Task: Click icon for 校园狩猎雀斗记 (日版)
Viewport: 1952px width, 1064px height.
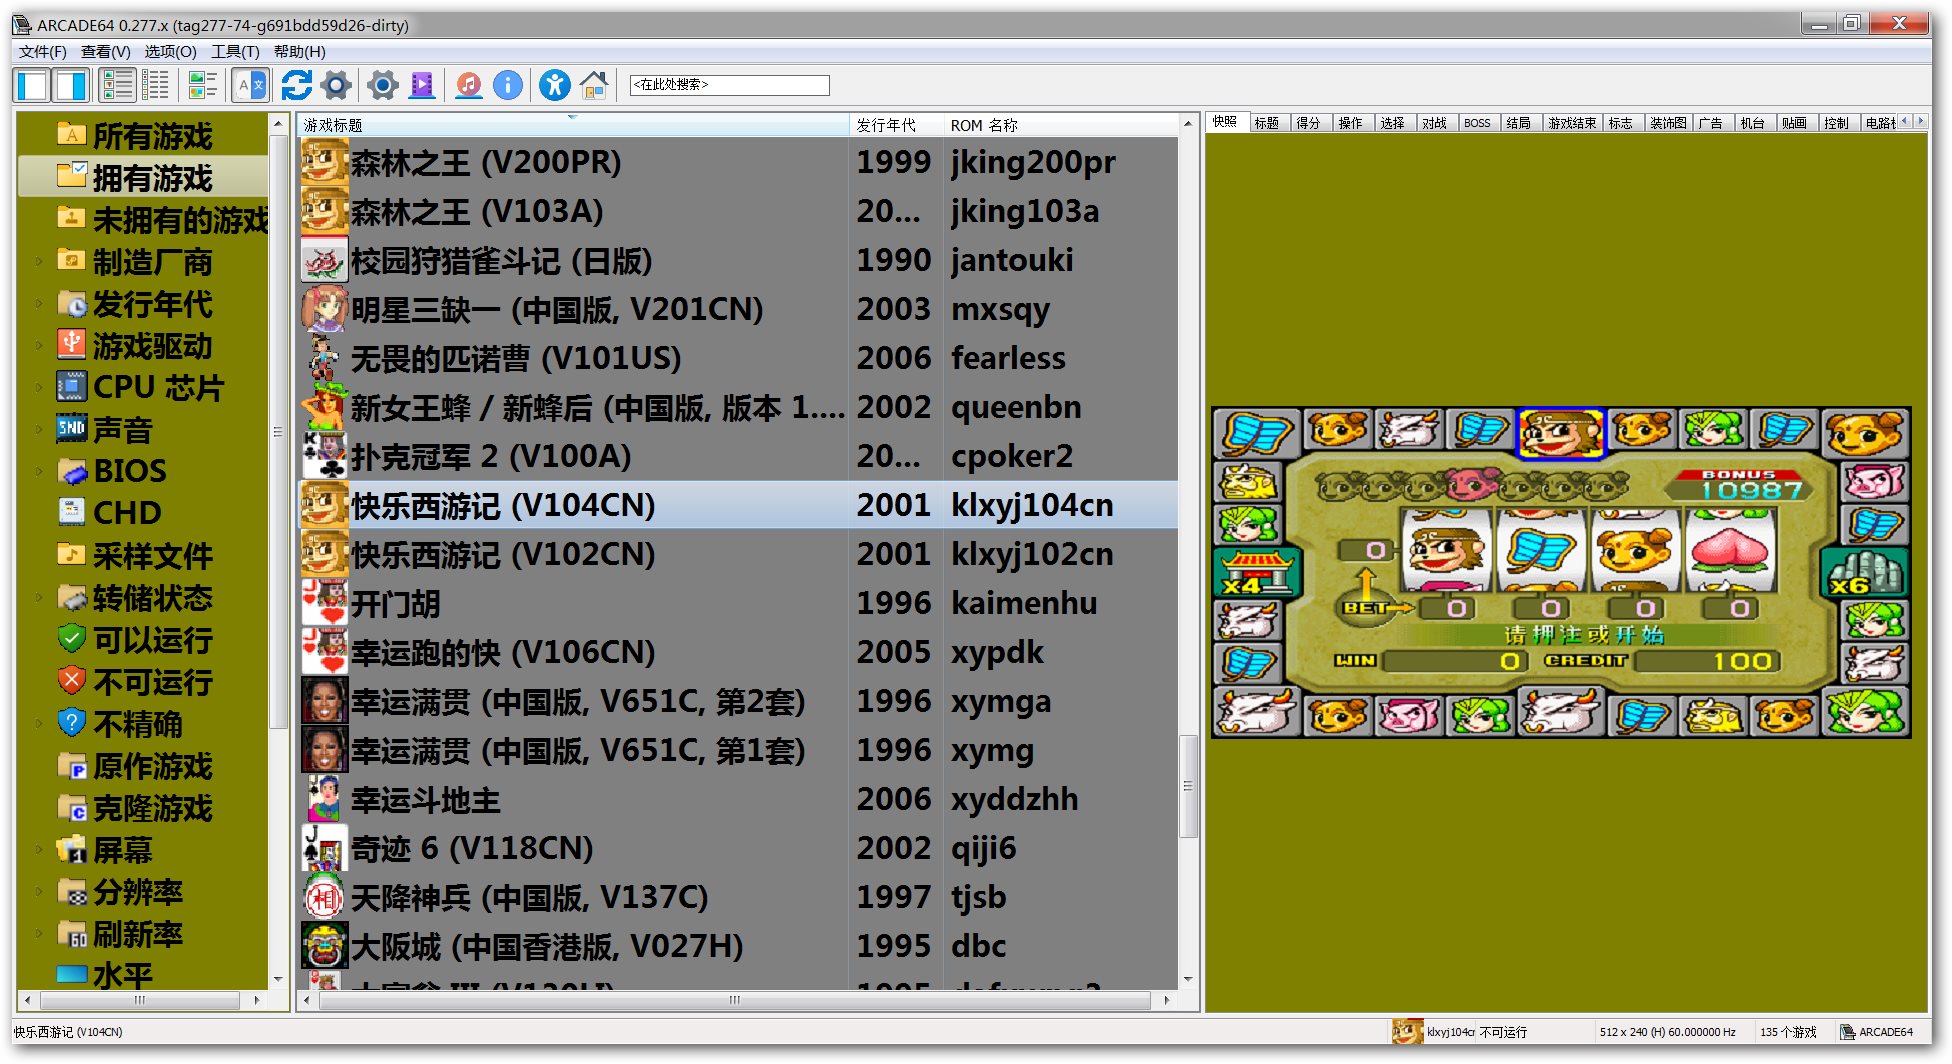Action: pos(324,260)
